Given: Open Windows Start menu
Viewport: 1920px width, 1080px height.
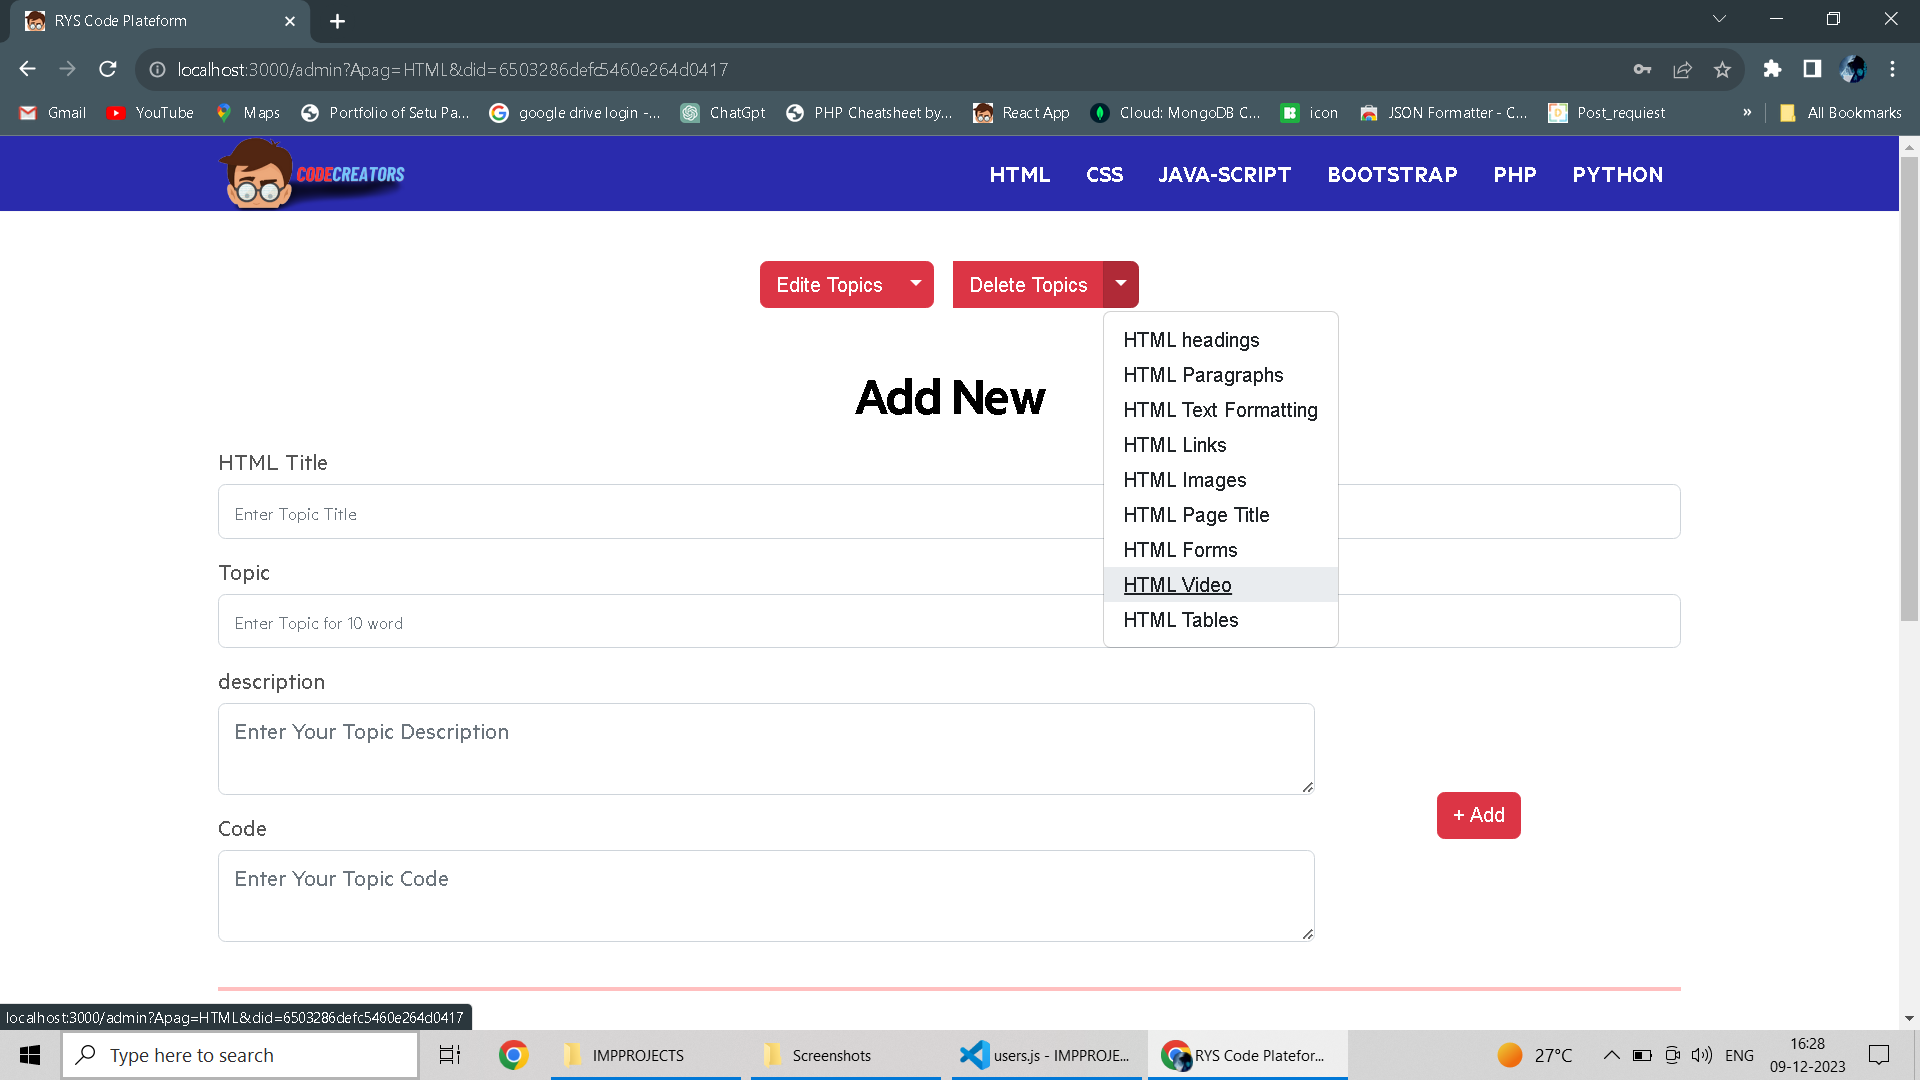Looking at the screenshot, I should click(30, 1055).
